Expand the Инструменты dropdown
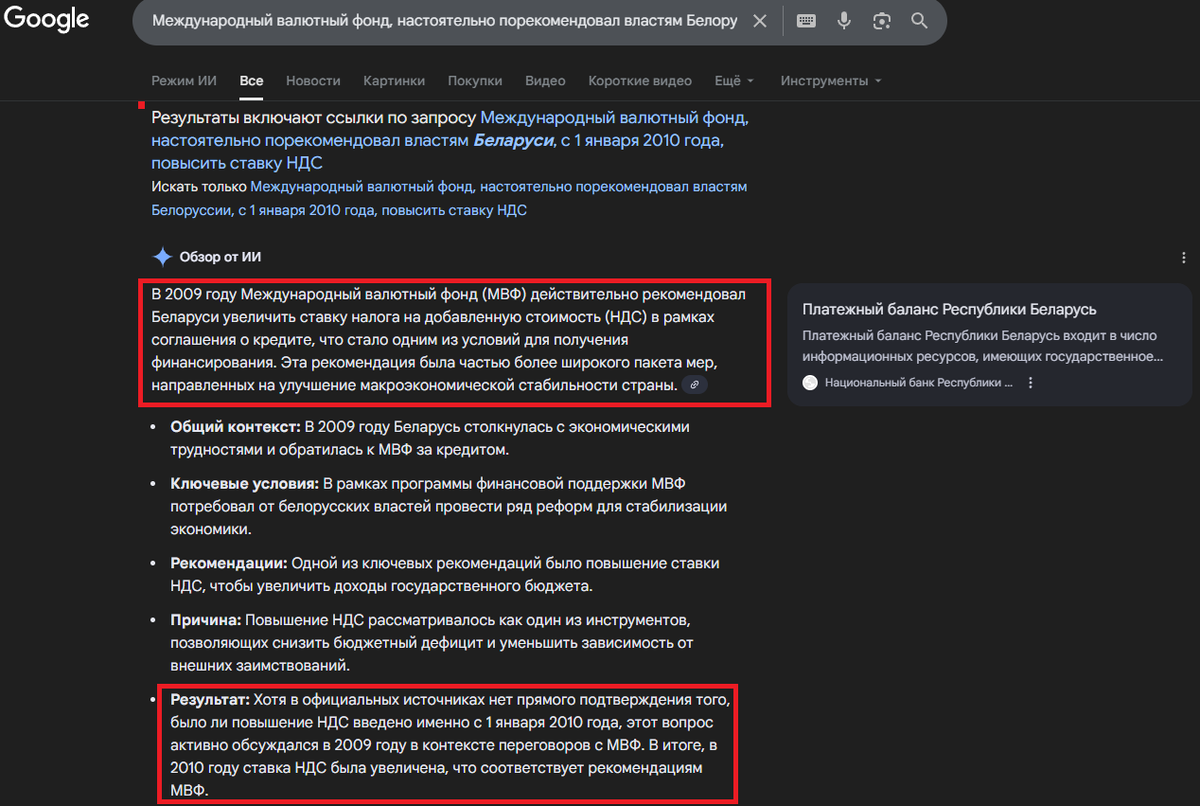 (831, 81)
